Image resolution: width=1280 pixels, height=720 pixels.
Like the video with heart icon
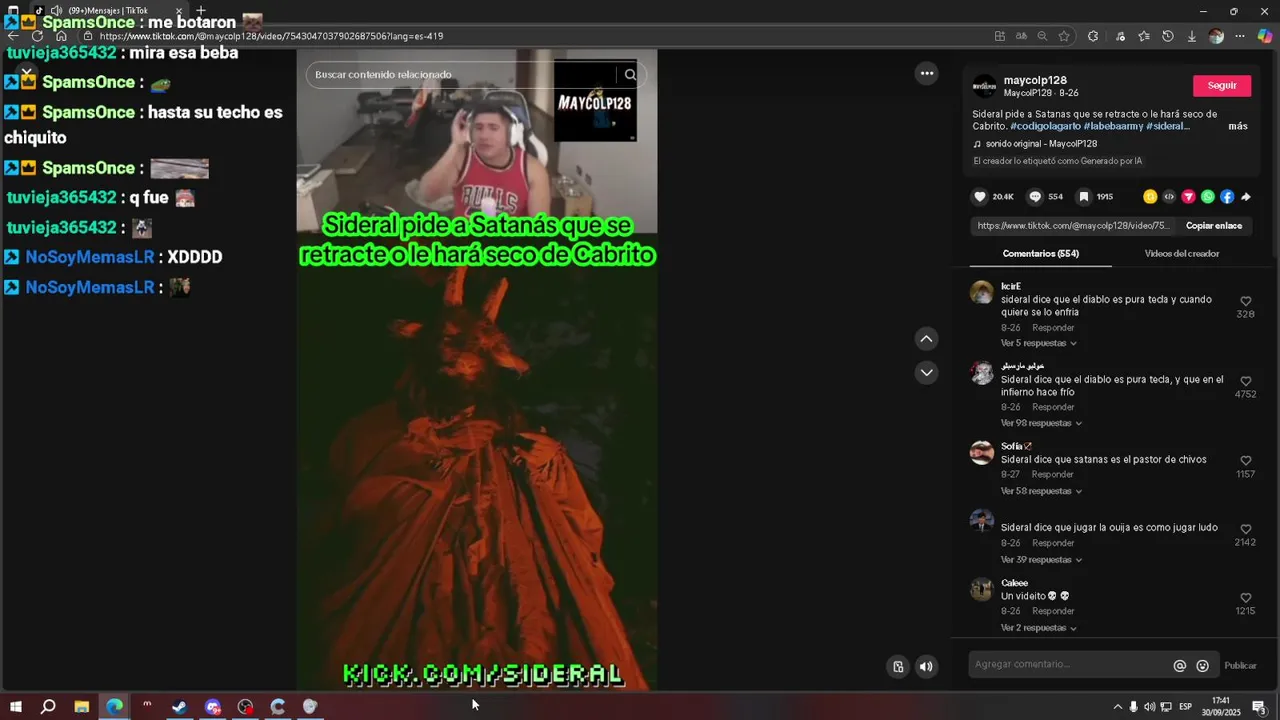(x=980, y=197)
